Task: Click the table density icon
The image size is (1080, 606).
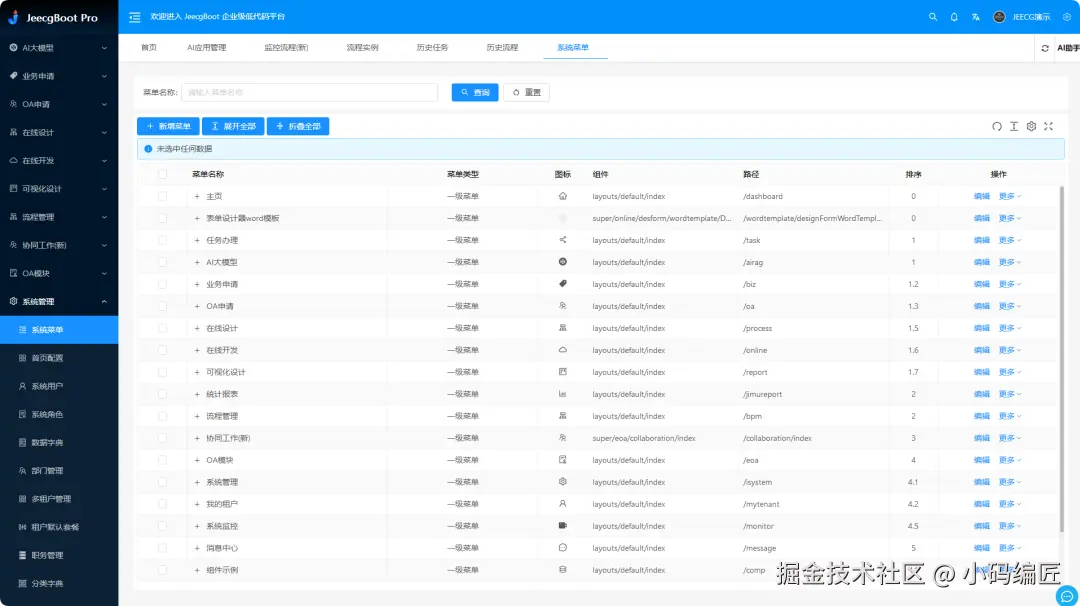Action: click(1014, 126)
